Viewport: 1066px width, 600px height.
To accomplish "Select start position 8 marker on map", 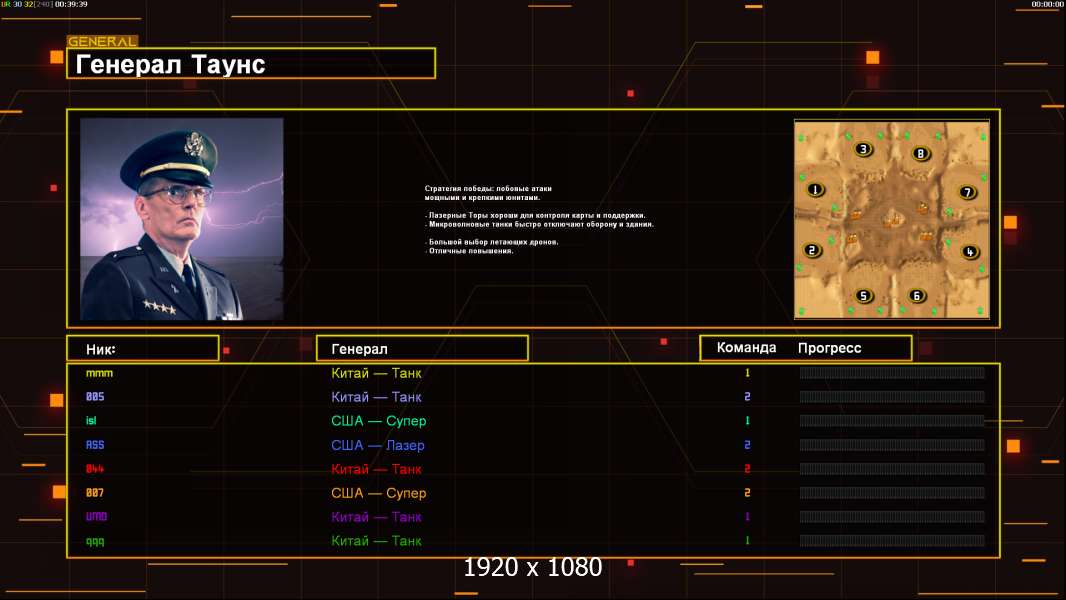I will point(921,153).
